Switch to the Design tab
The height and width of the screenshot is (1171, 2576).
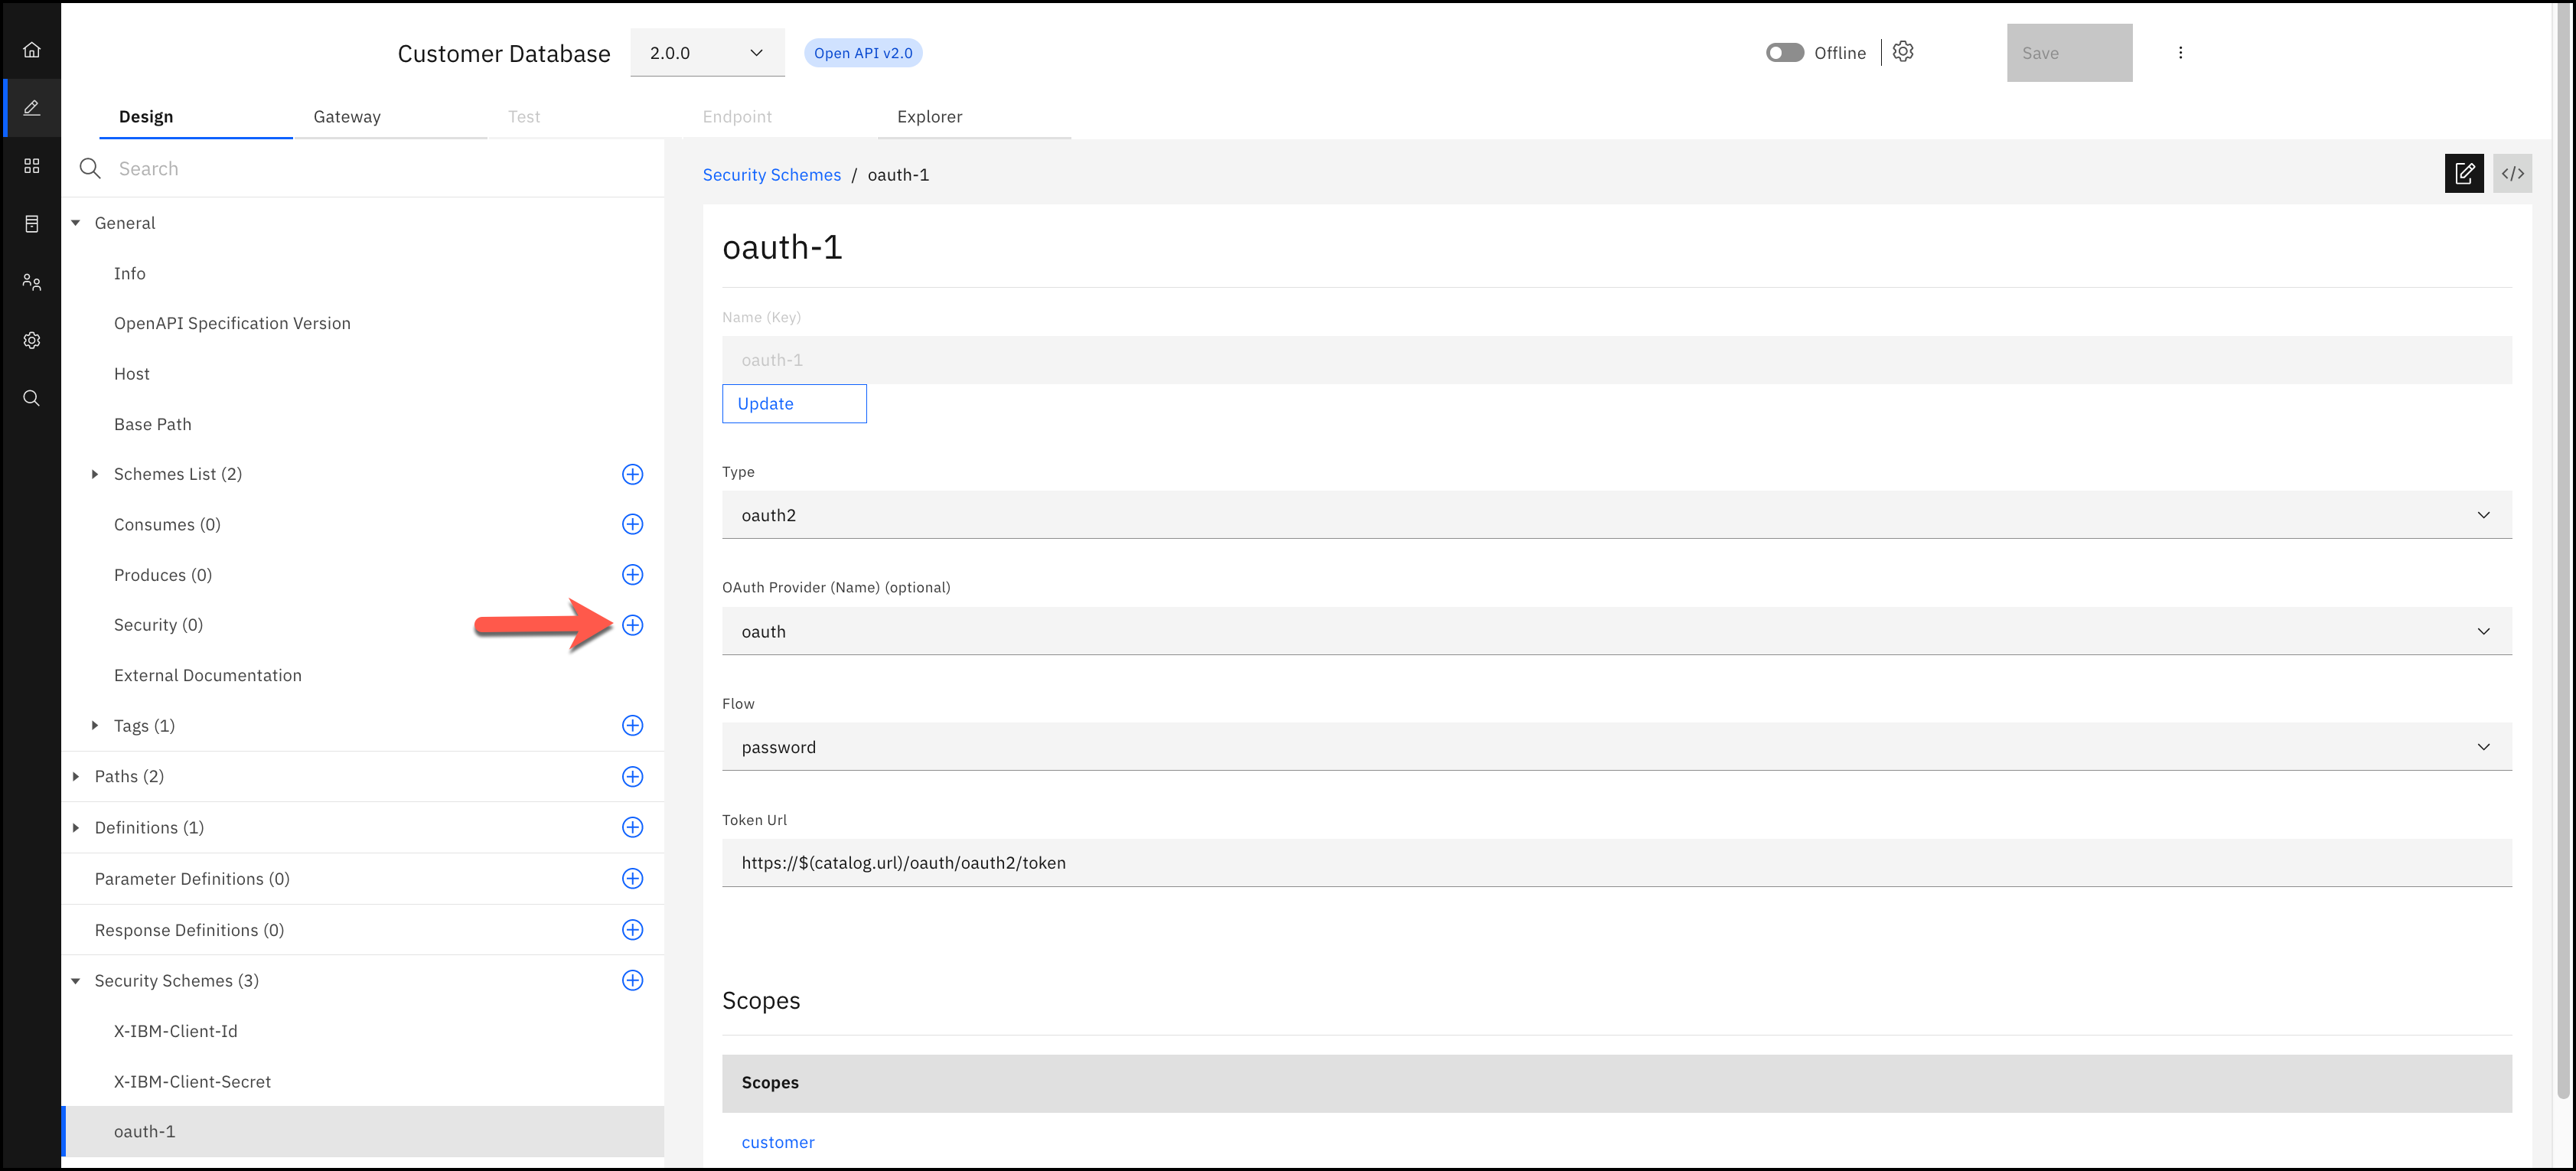tap(195, 116)
